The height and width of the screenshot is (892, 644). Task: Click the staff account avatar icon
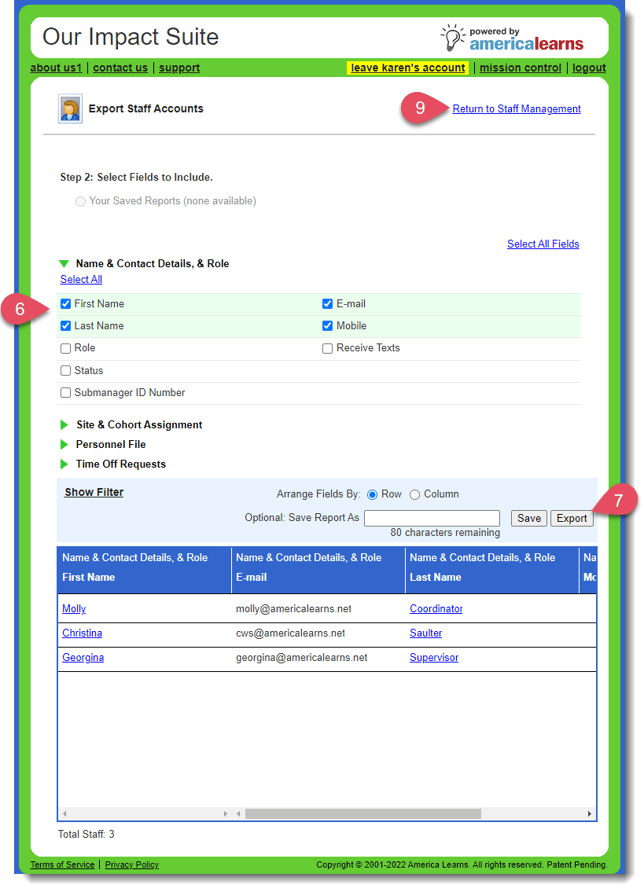[x=70, y=109]
